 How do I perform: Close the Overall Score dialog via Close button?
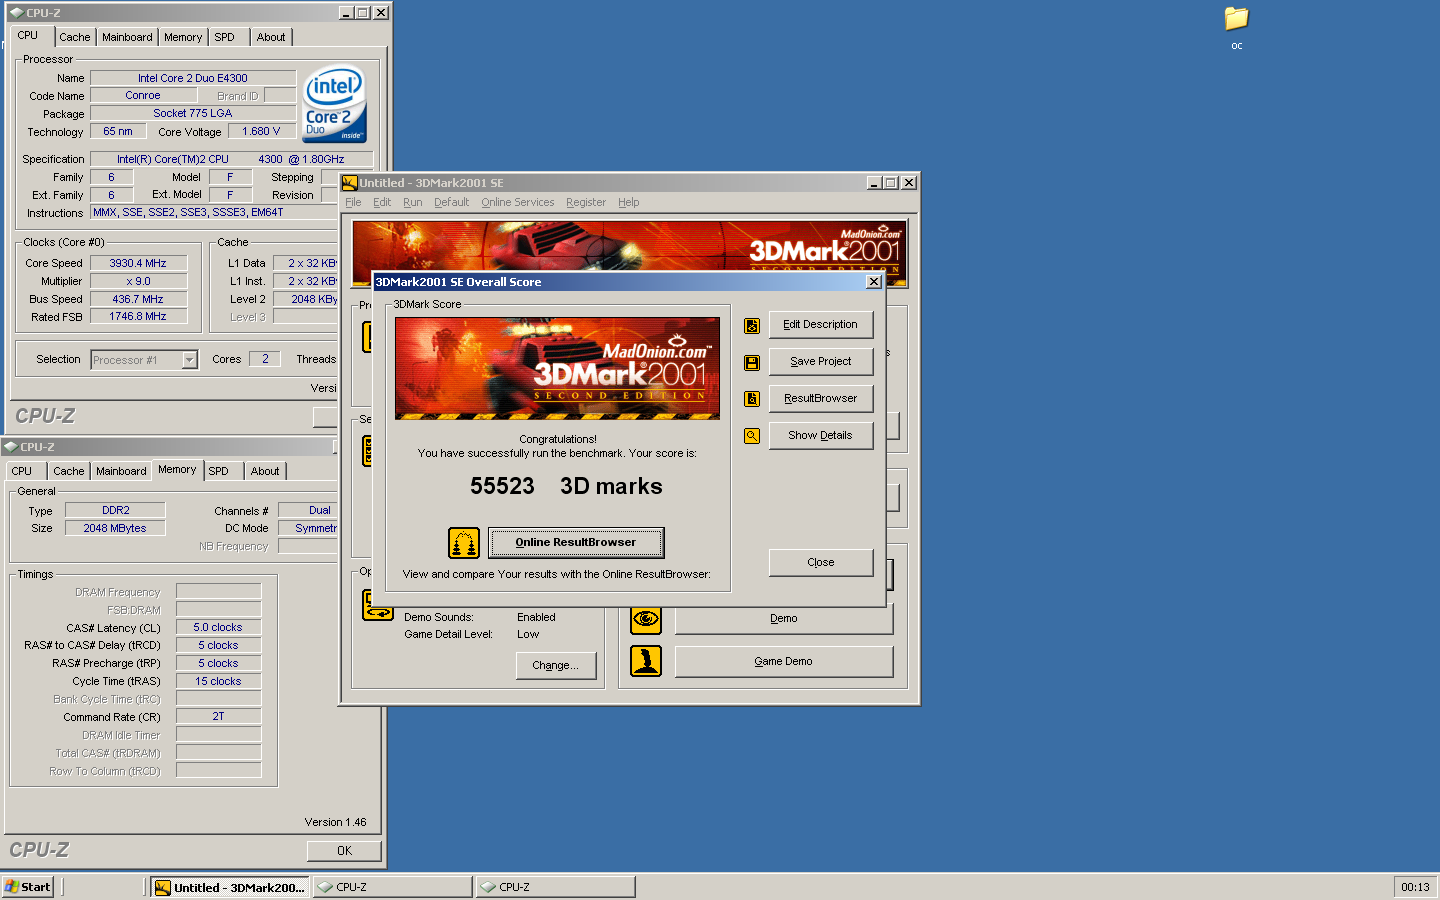[821, 563]
